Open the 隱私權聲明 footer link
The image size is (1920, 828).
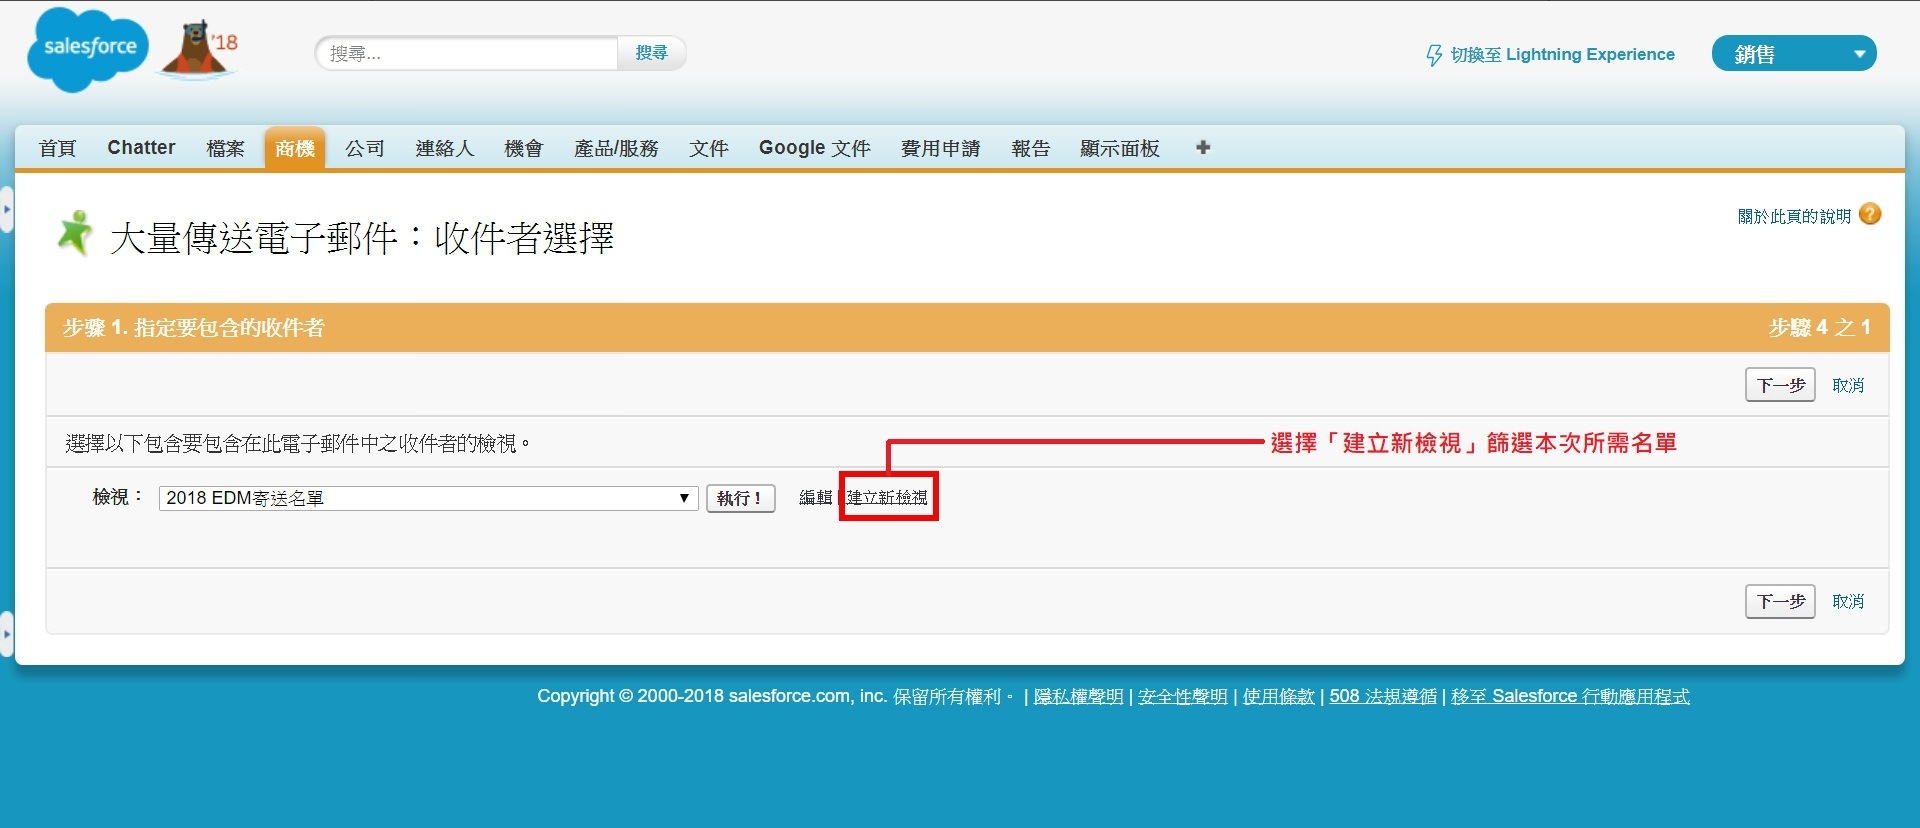pos(1078,696)
